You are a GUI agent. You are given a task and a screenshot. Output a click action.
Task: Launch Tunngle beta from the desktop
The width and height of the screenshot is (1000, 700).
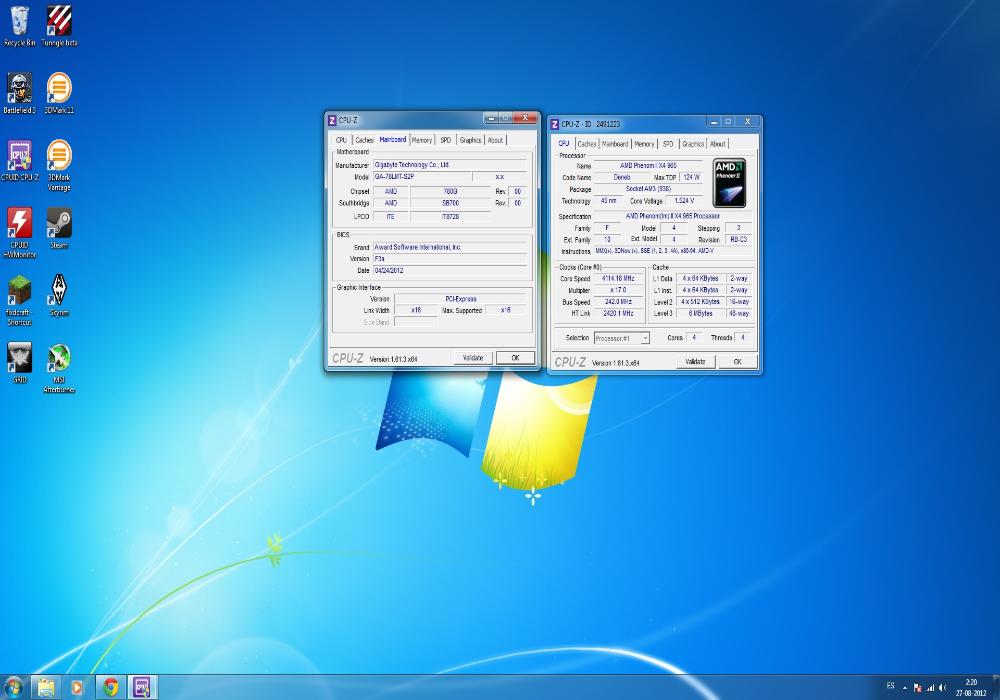point(59,26)
